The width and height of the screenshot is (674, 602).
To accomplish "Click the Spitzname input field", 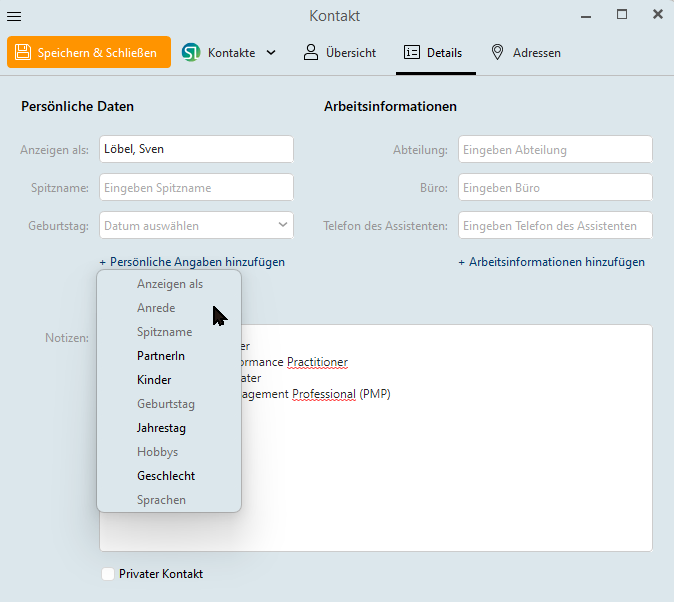I will pos(196,187).
